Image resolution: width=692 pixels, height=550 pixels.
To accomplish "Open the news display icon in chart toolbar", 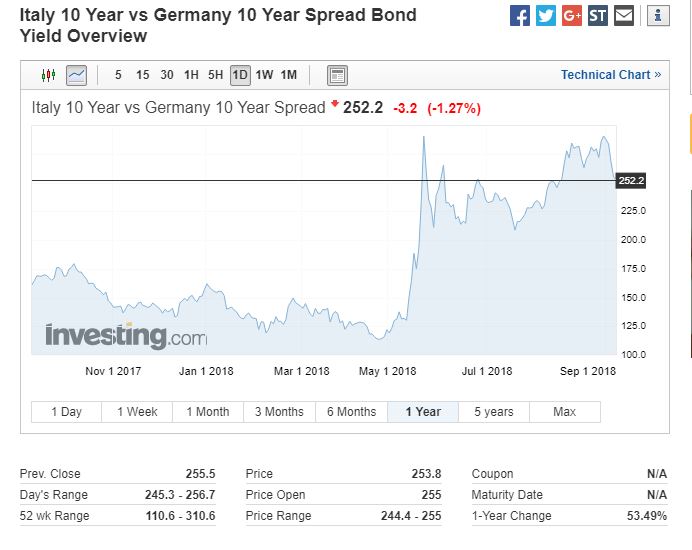I will pyautogui.click(x=337, y=75).
